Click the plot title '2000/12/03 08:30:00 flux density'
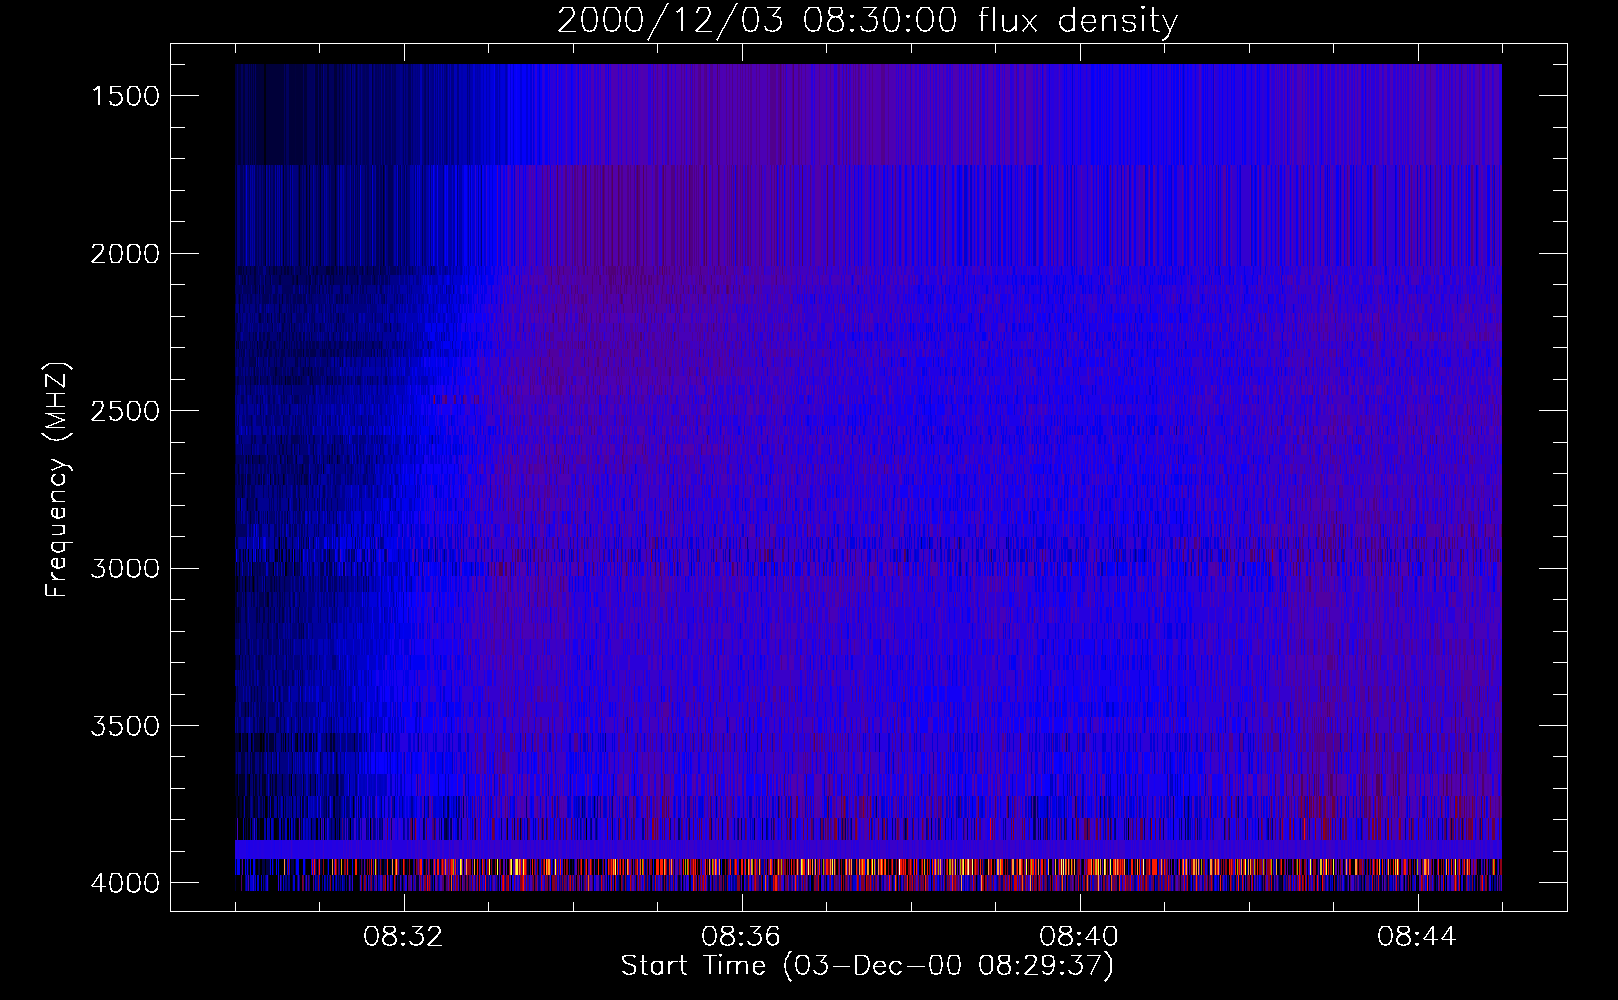Image resolution: width=1618 pixels, height=1000 pixels. click(x=867, y=21)
